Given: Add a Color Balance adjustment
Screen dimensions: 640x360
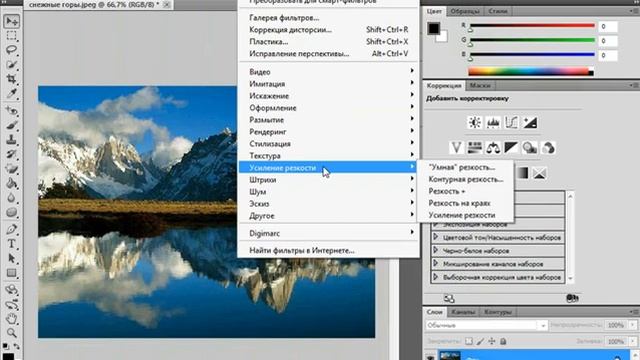Looking at the screenshot, I should [x=493, y=148].
